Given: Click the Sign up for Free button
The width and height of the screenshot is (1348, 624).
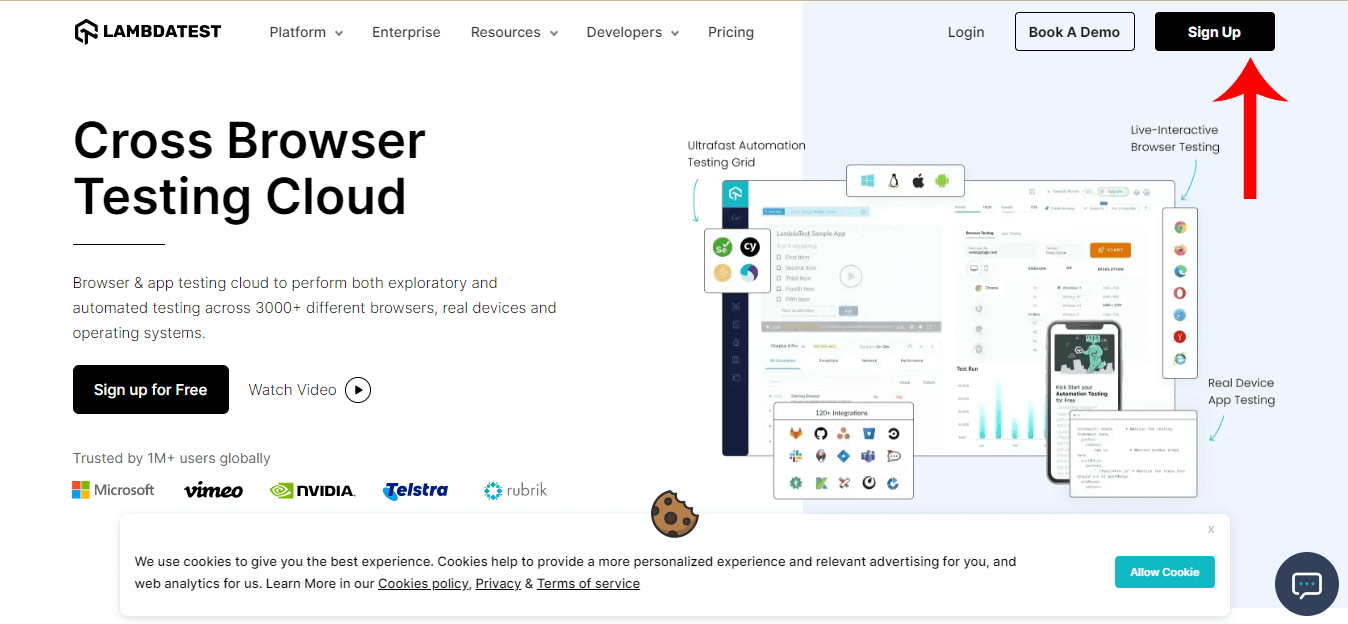Looking at the screenshot, I should (x=151, y=390).
